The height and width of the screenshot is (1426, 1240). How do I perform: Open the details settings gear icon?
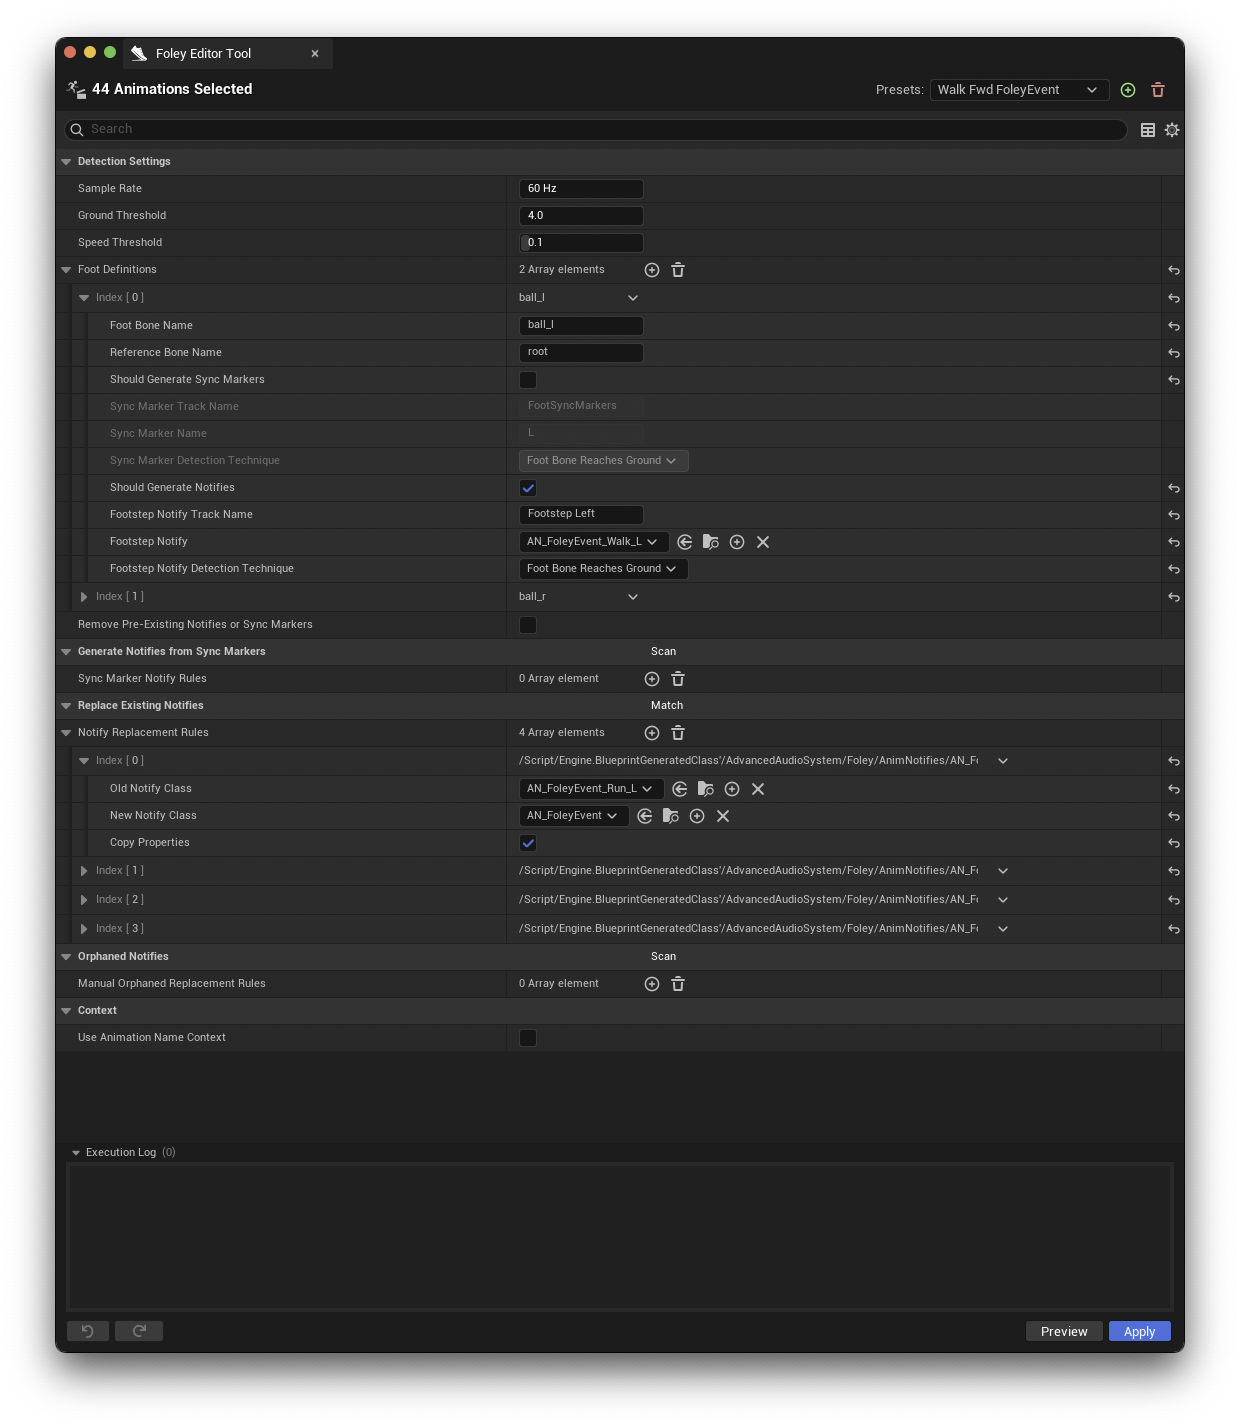[x=1172, y=130]
